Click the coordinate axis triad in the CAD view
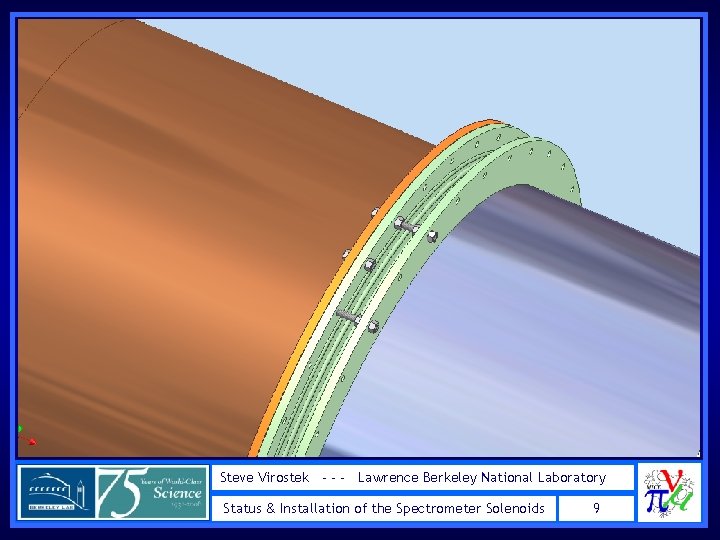720x540 pixels. click(x=27, y=436)
